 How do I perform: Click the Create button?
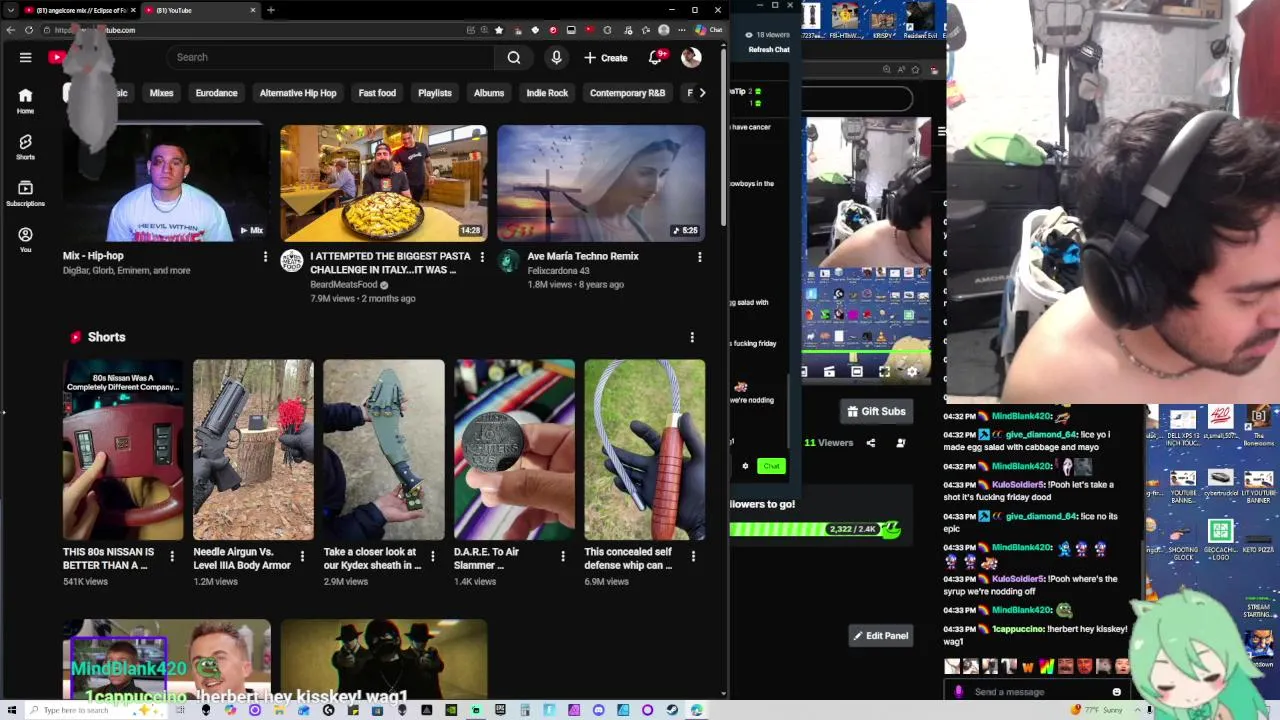[606, 57]
